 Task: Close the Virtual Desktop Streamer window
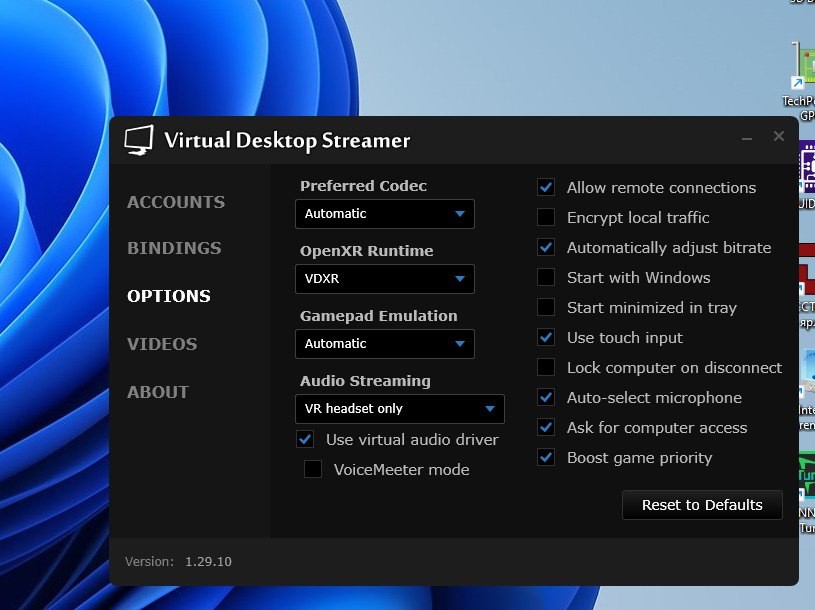(x=779, y=136)
